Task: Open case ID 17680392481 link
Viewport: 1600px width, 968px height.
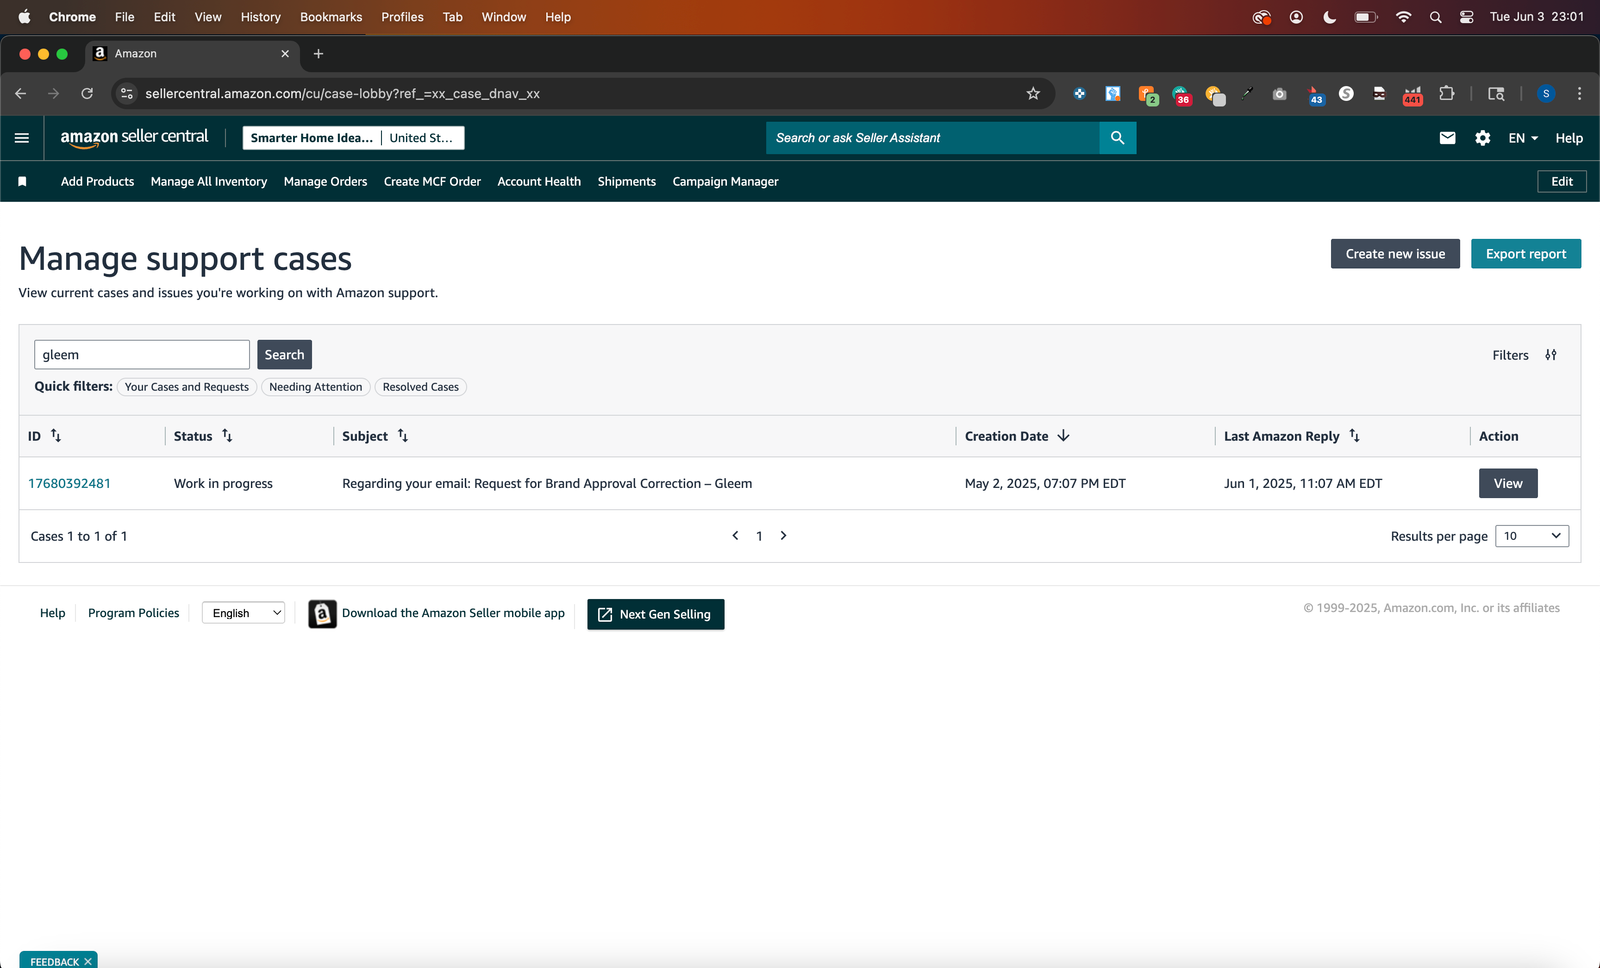Action: (69, 484)
